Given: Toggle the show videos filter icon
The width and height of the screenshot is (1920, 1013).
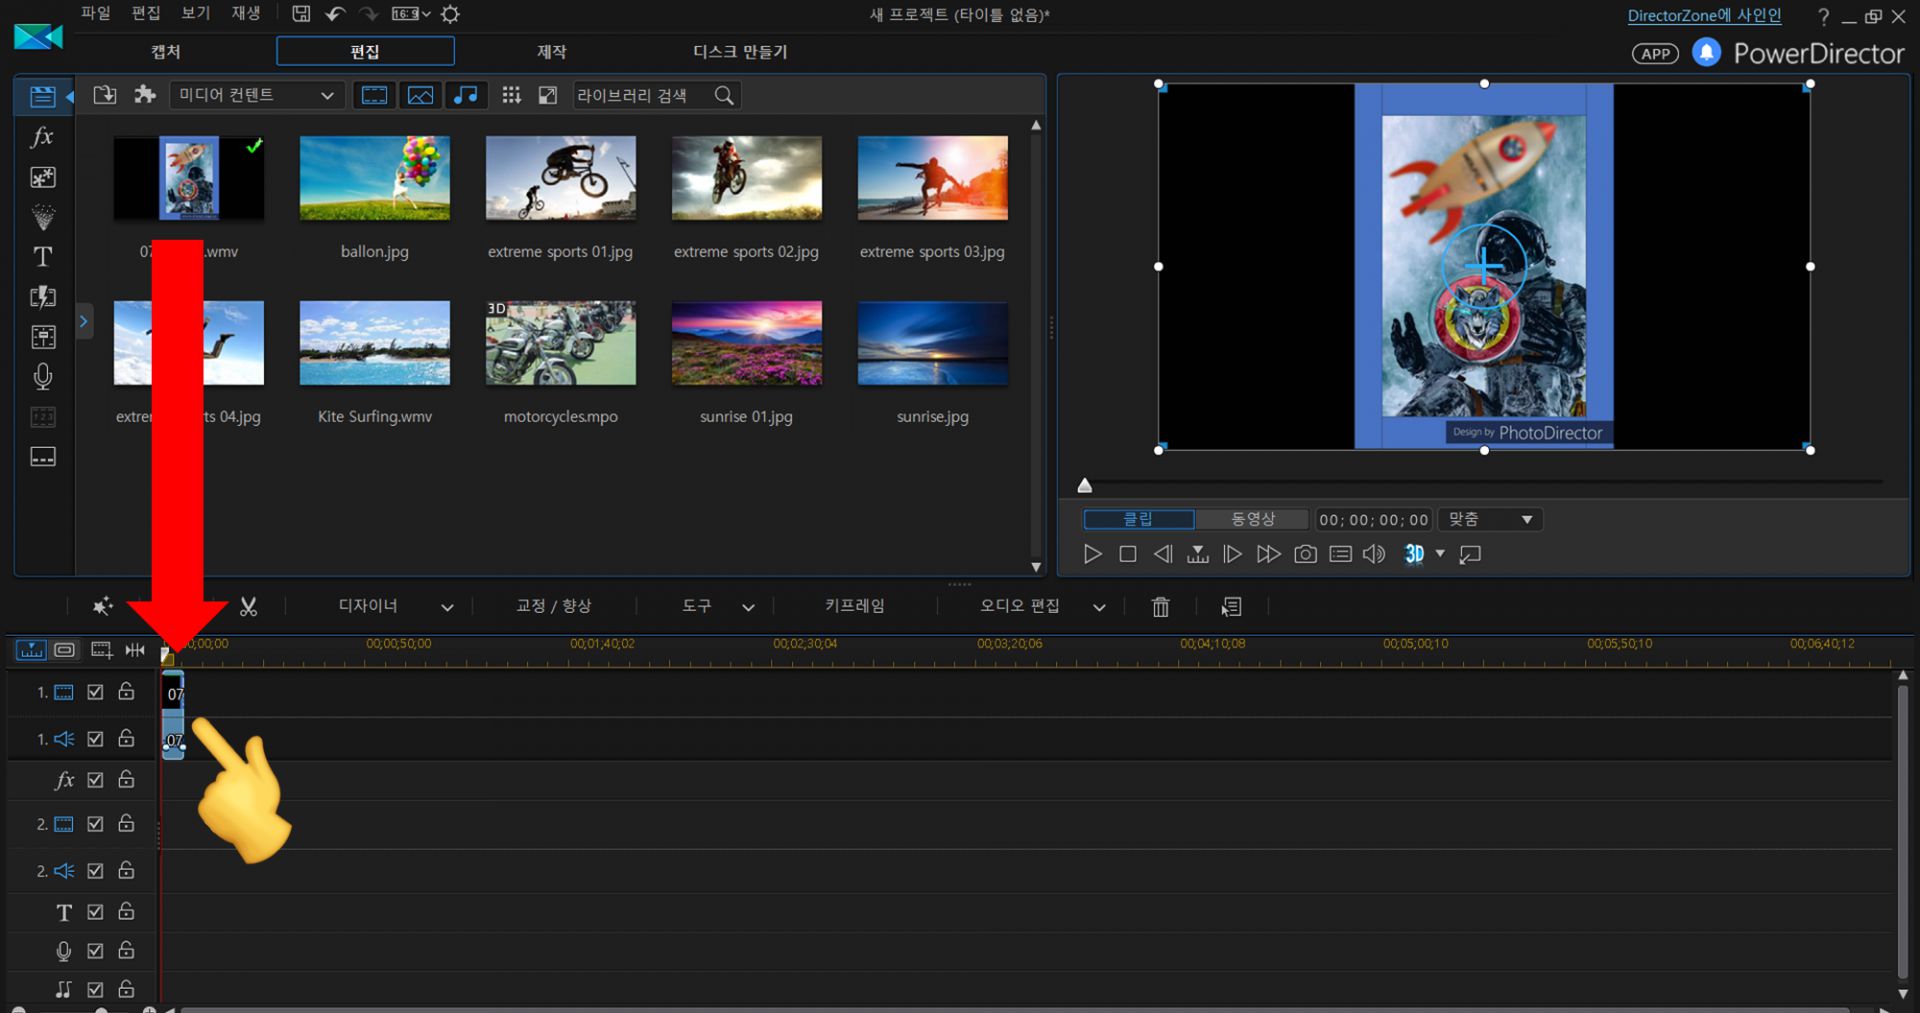Looking at the screenshot, I should [374, 95].
